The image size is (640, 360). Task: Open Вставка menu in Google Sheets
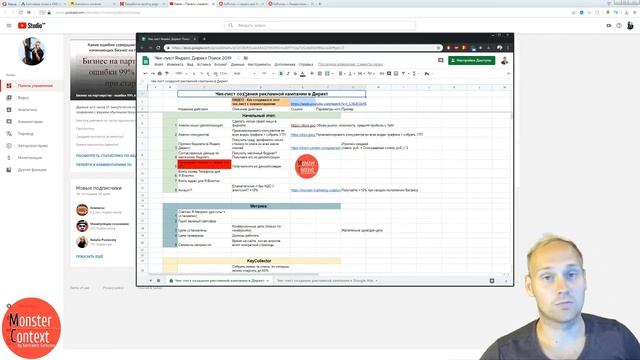point(204,64)
